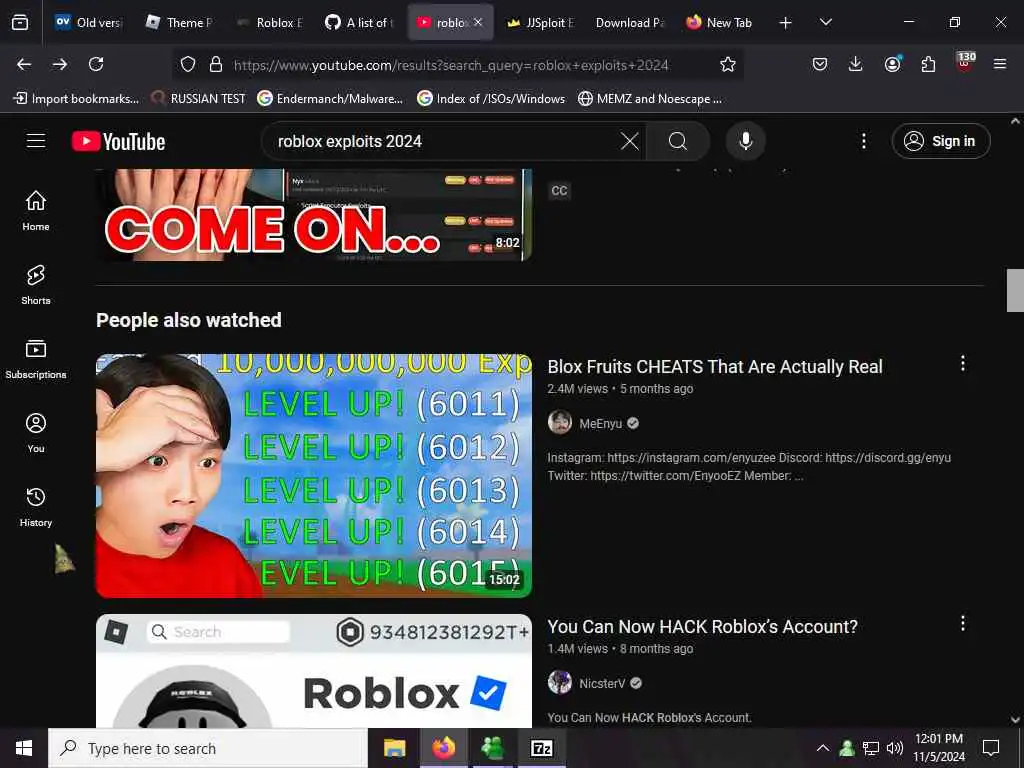
Task: Open a new browser tab with plus
Action: pos(786,23)
